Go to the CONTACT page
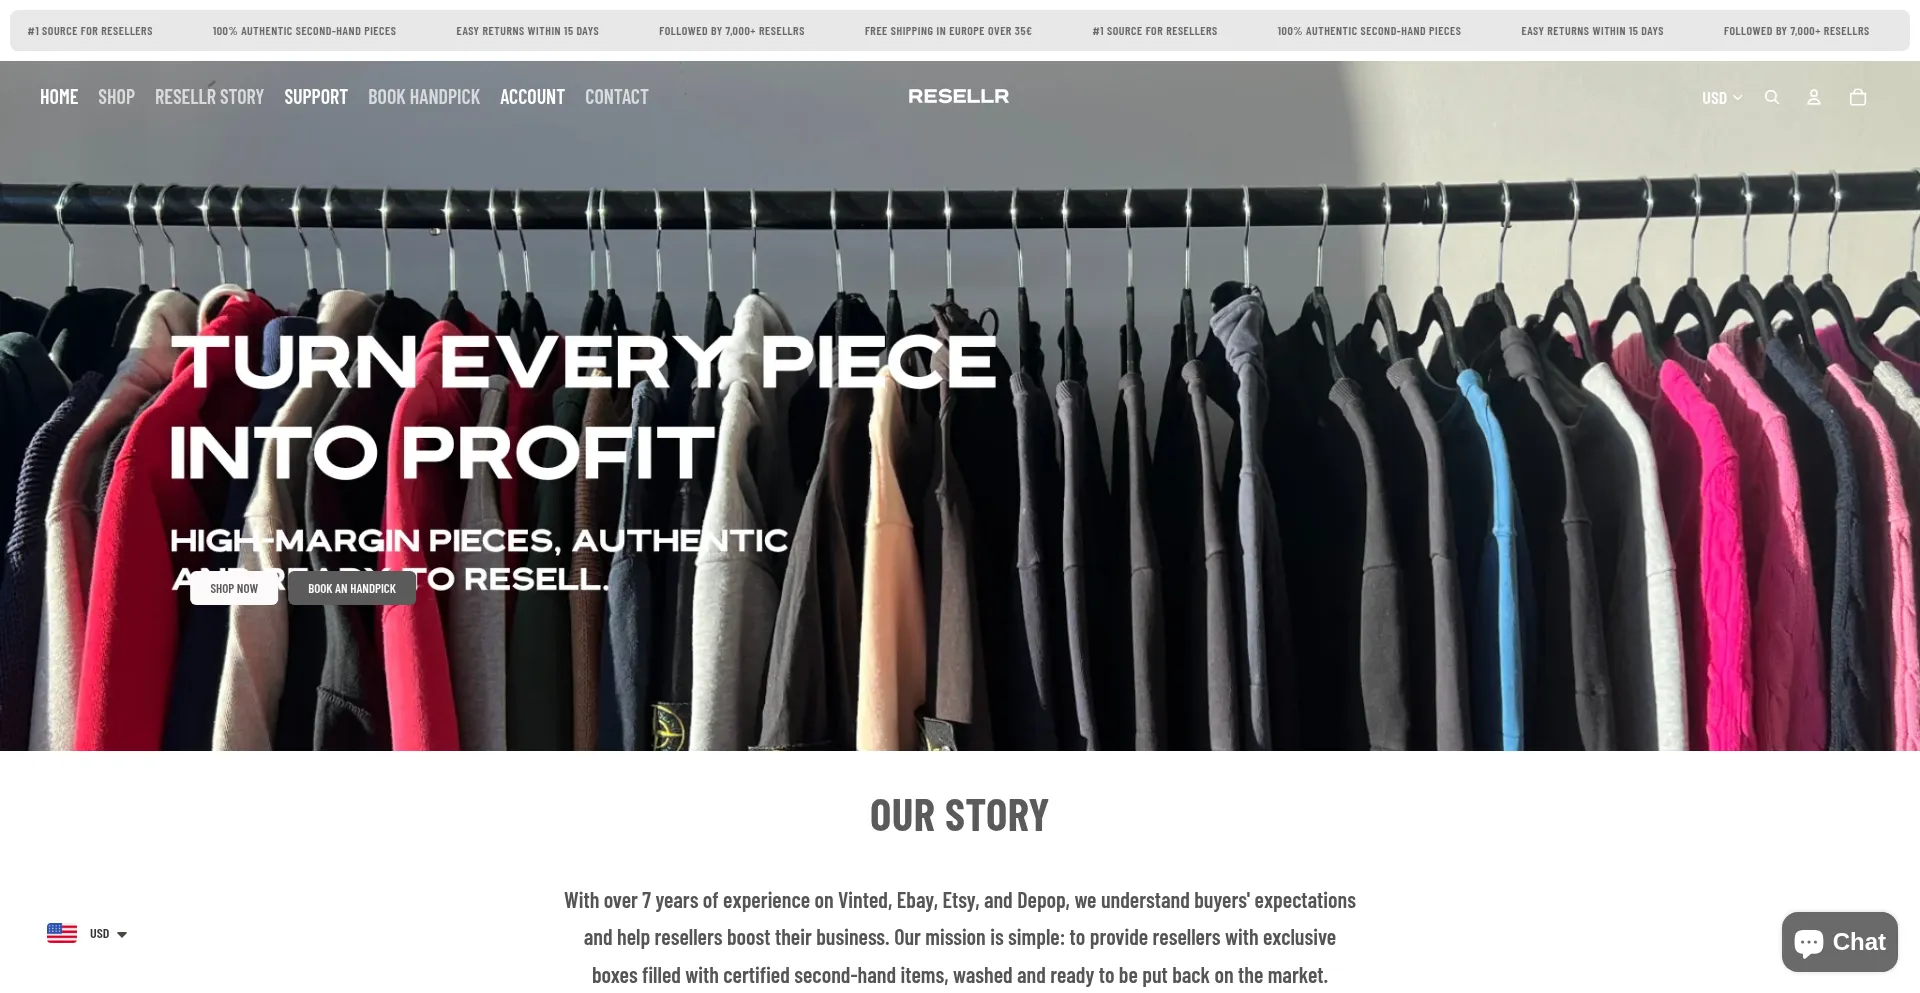This screenshot has width=1920, height=993. [x=617, y=97]
